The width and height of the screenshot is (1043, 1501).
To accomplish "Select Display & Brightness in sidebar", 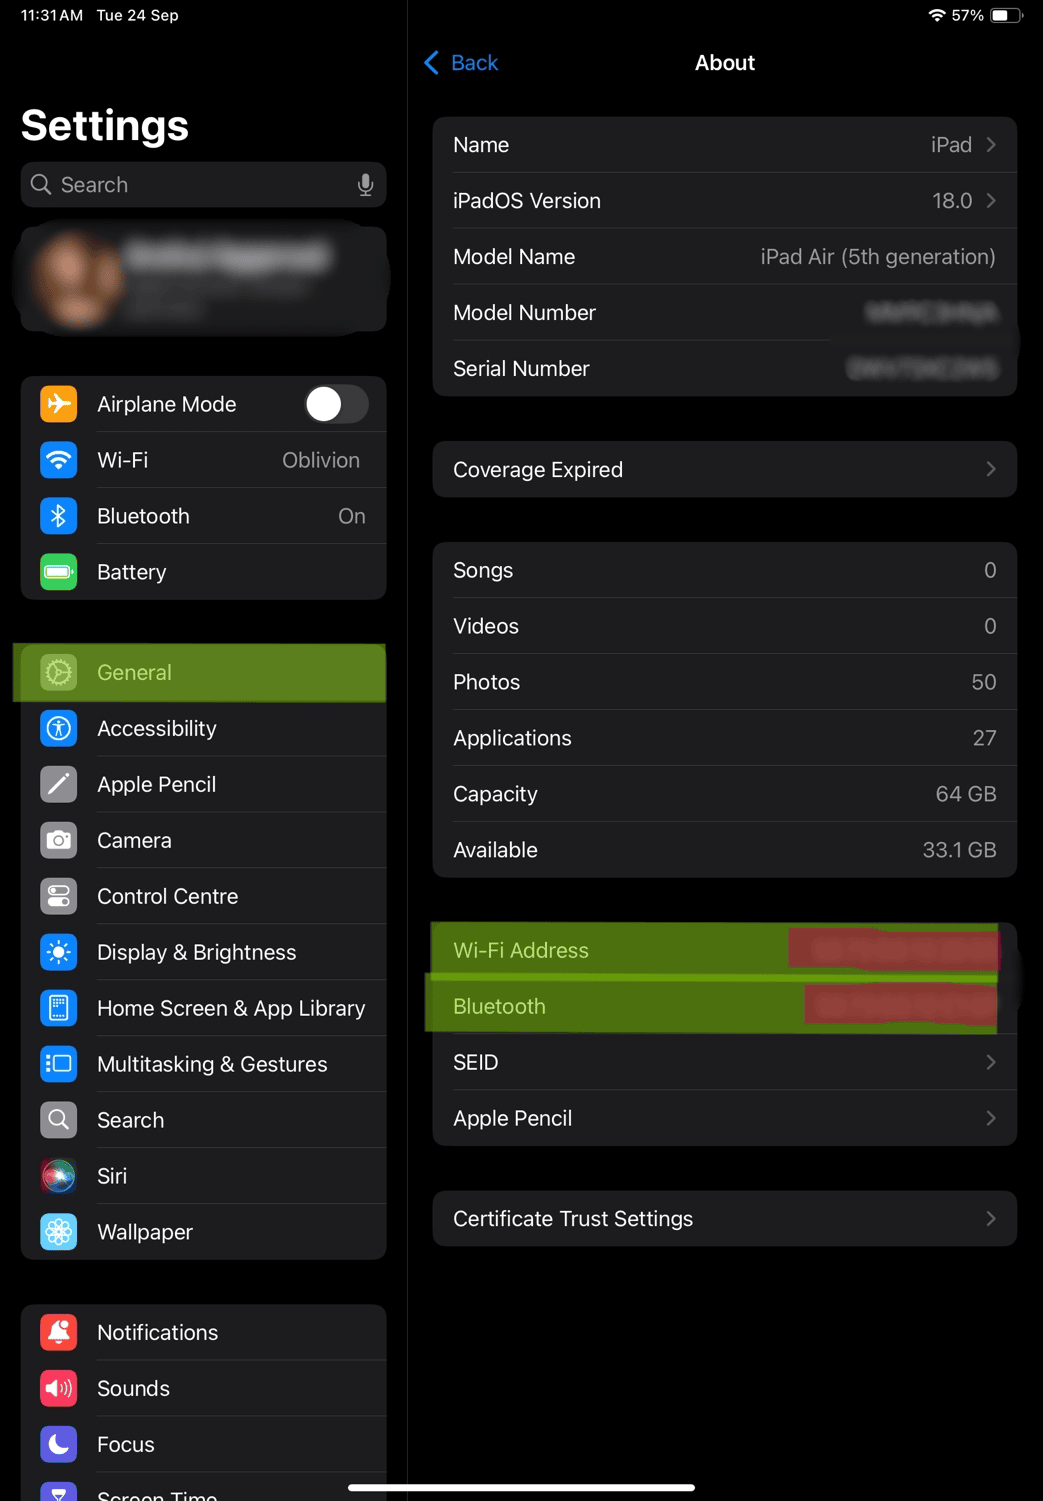I will (x=203, y=952).
